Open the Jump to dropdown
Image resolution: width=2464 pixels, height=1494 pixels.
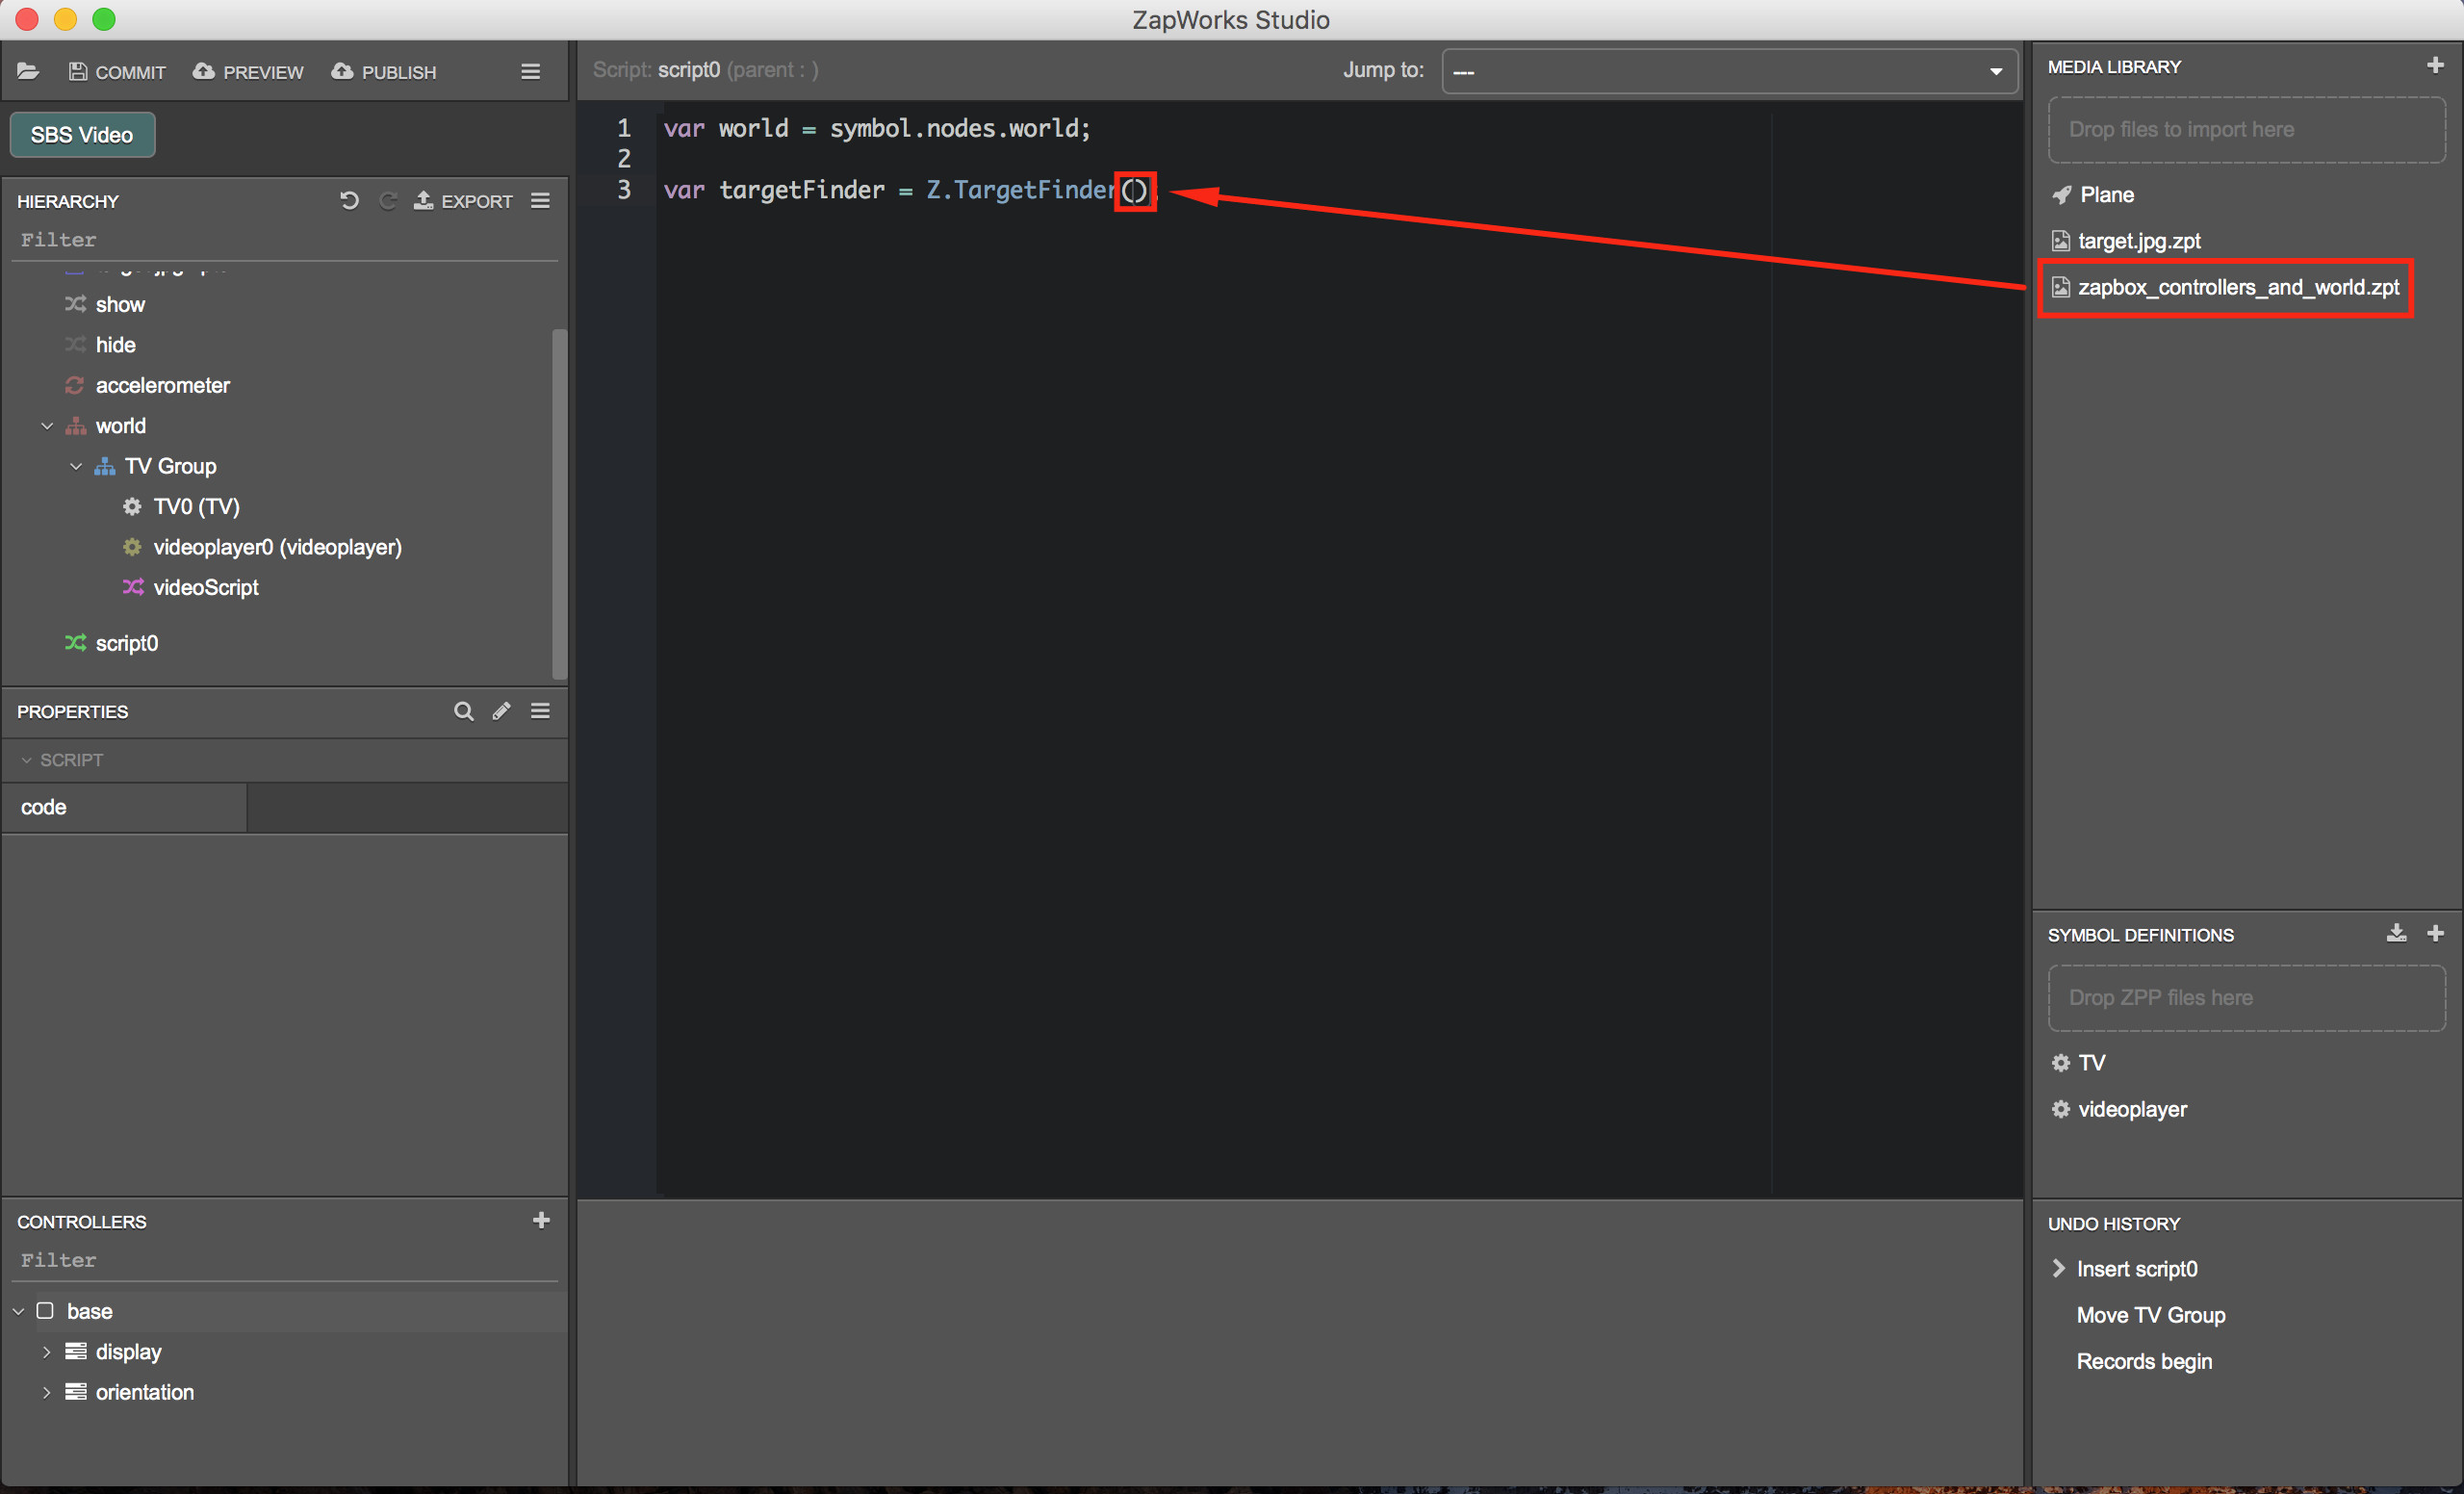pyautogui.click(x=1728, y=71)
